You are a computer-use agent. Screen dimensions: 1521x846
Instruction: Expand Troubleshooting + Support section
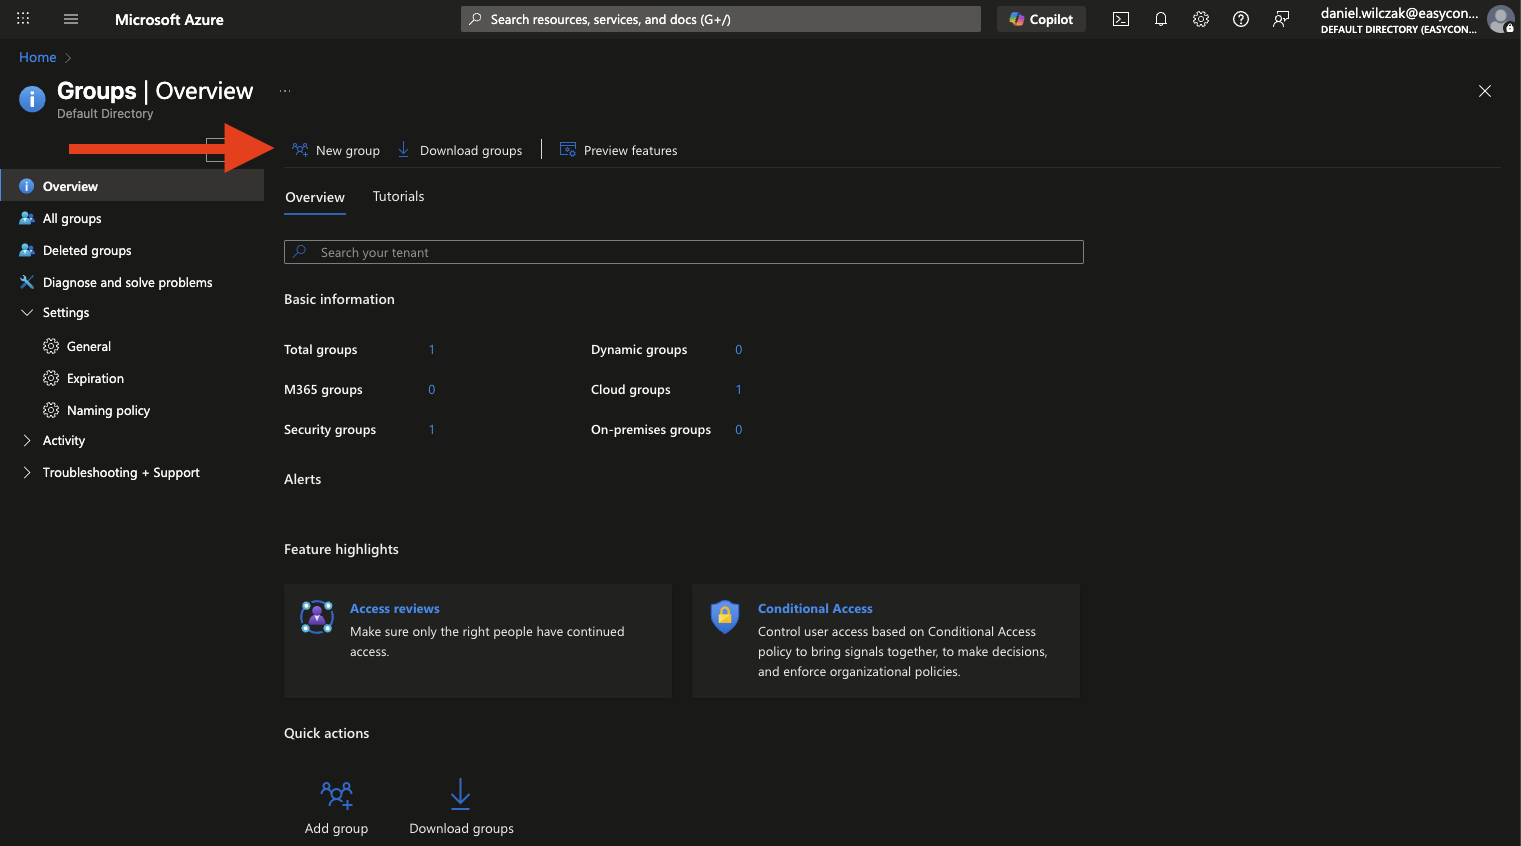pyautogui.click(x=27, y=473)
